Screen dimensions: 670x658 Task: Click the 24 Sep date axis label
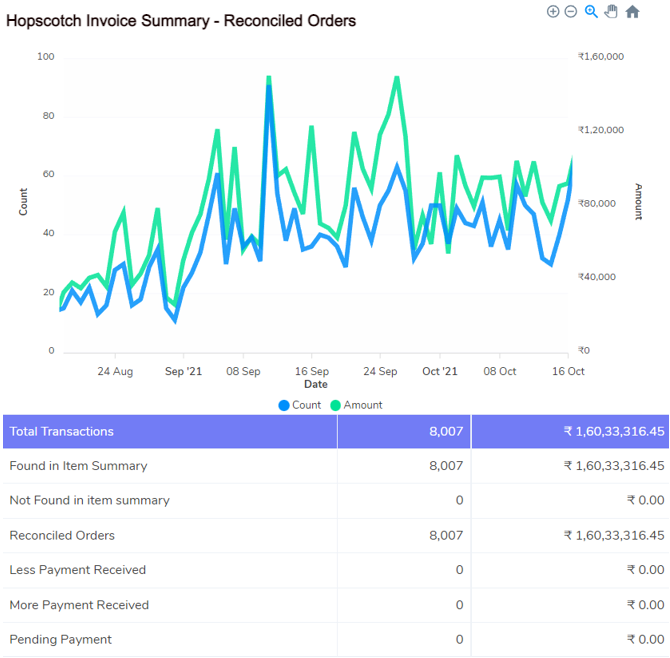(x=380, y=371)
